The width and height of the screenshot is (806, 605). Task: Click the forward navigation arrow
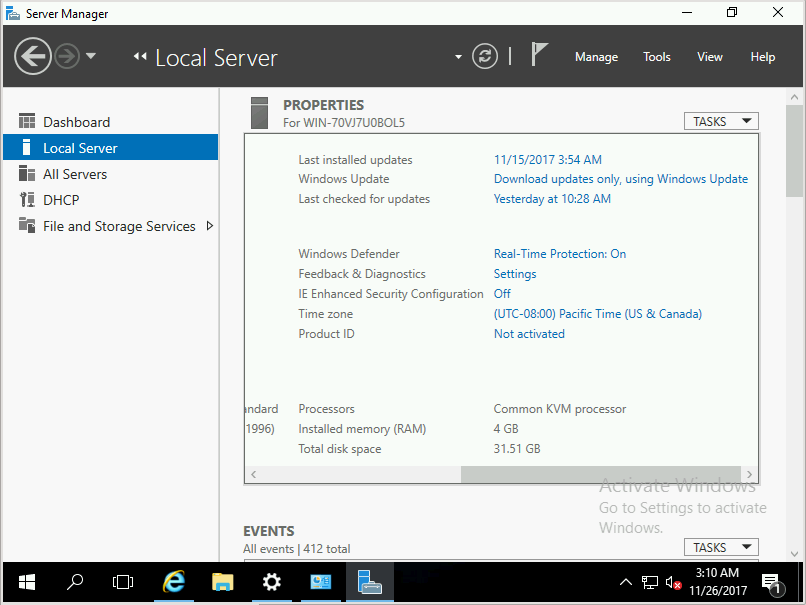(x=67, y=56)
